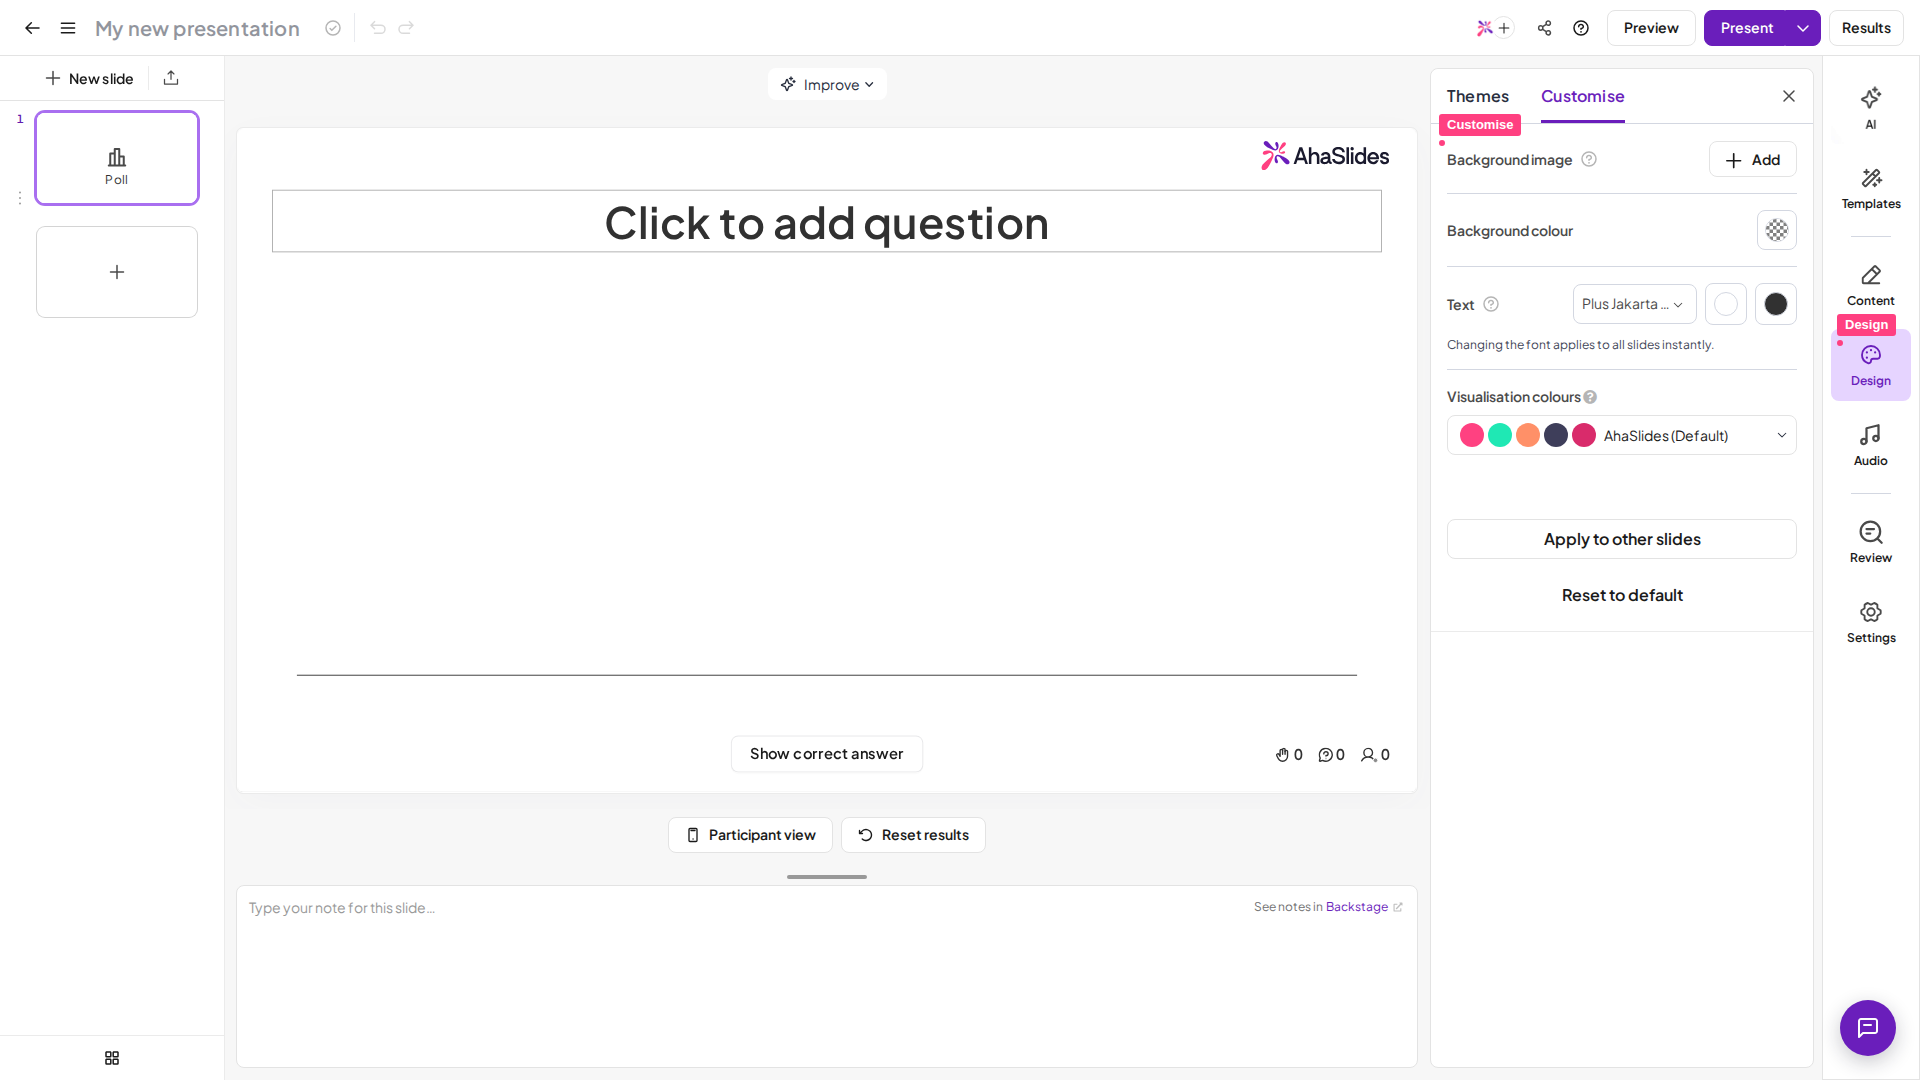The height and width of the screenshot is (1080, 1920).
Task: Click the redo arrow icon
Action: [406, 28]
